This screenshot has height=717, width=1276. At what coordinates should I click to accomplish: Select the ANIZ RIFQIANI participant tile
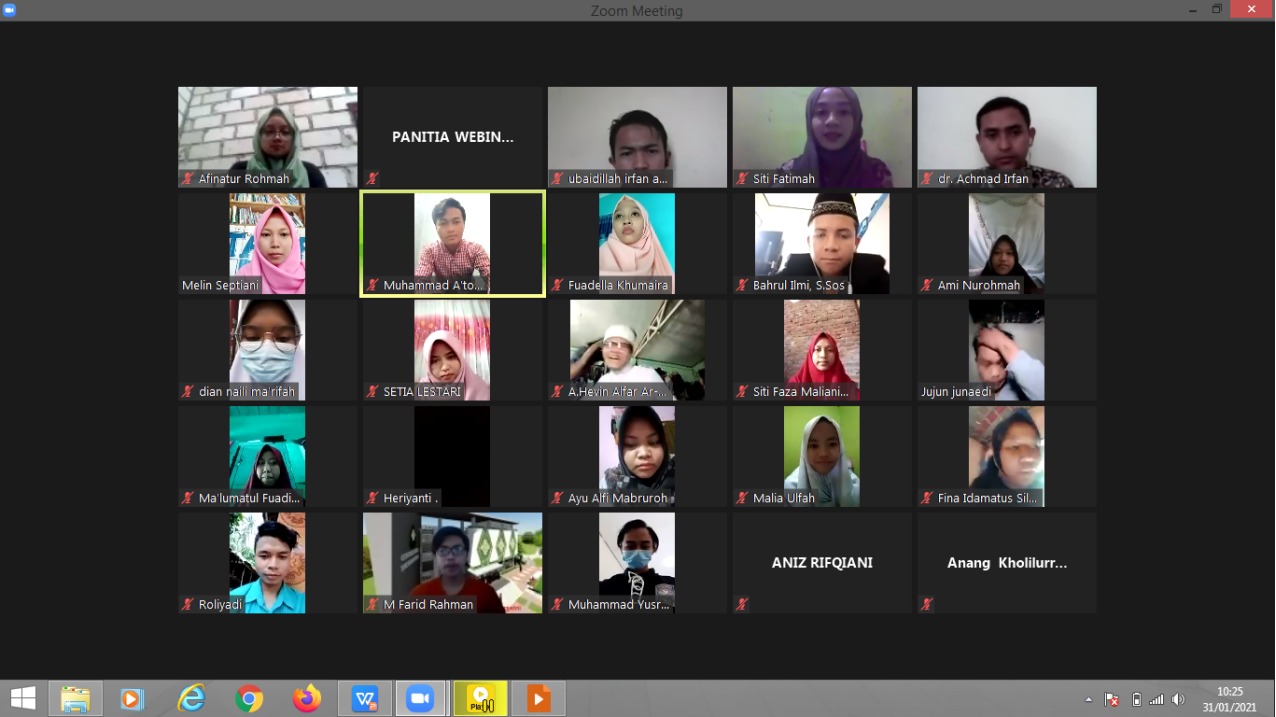coord(822,563)
